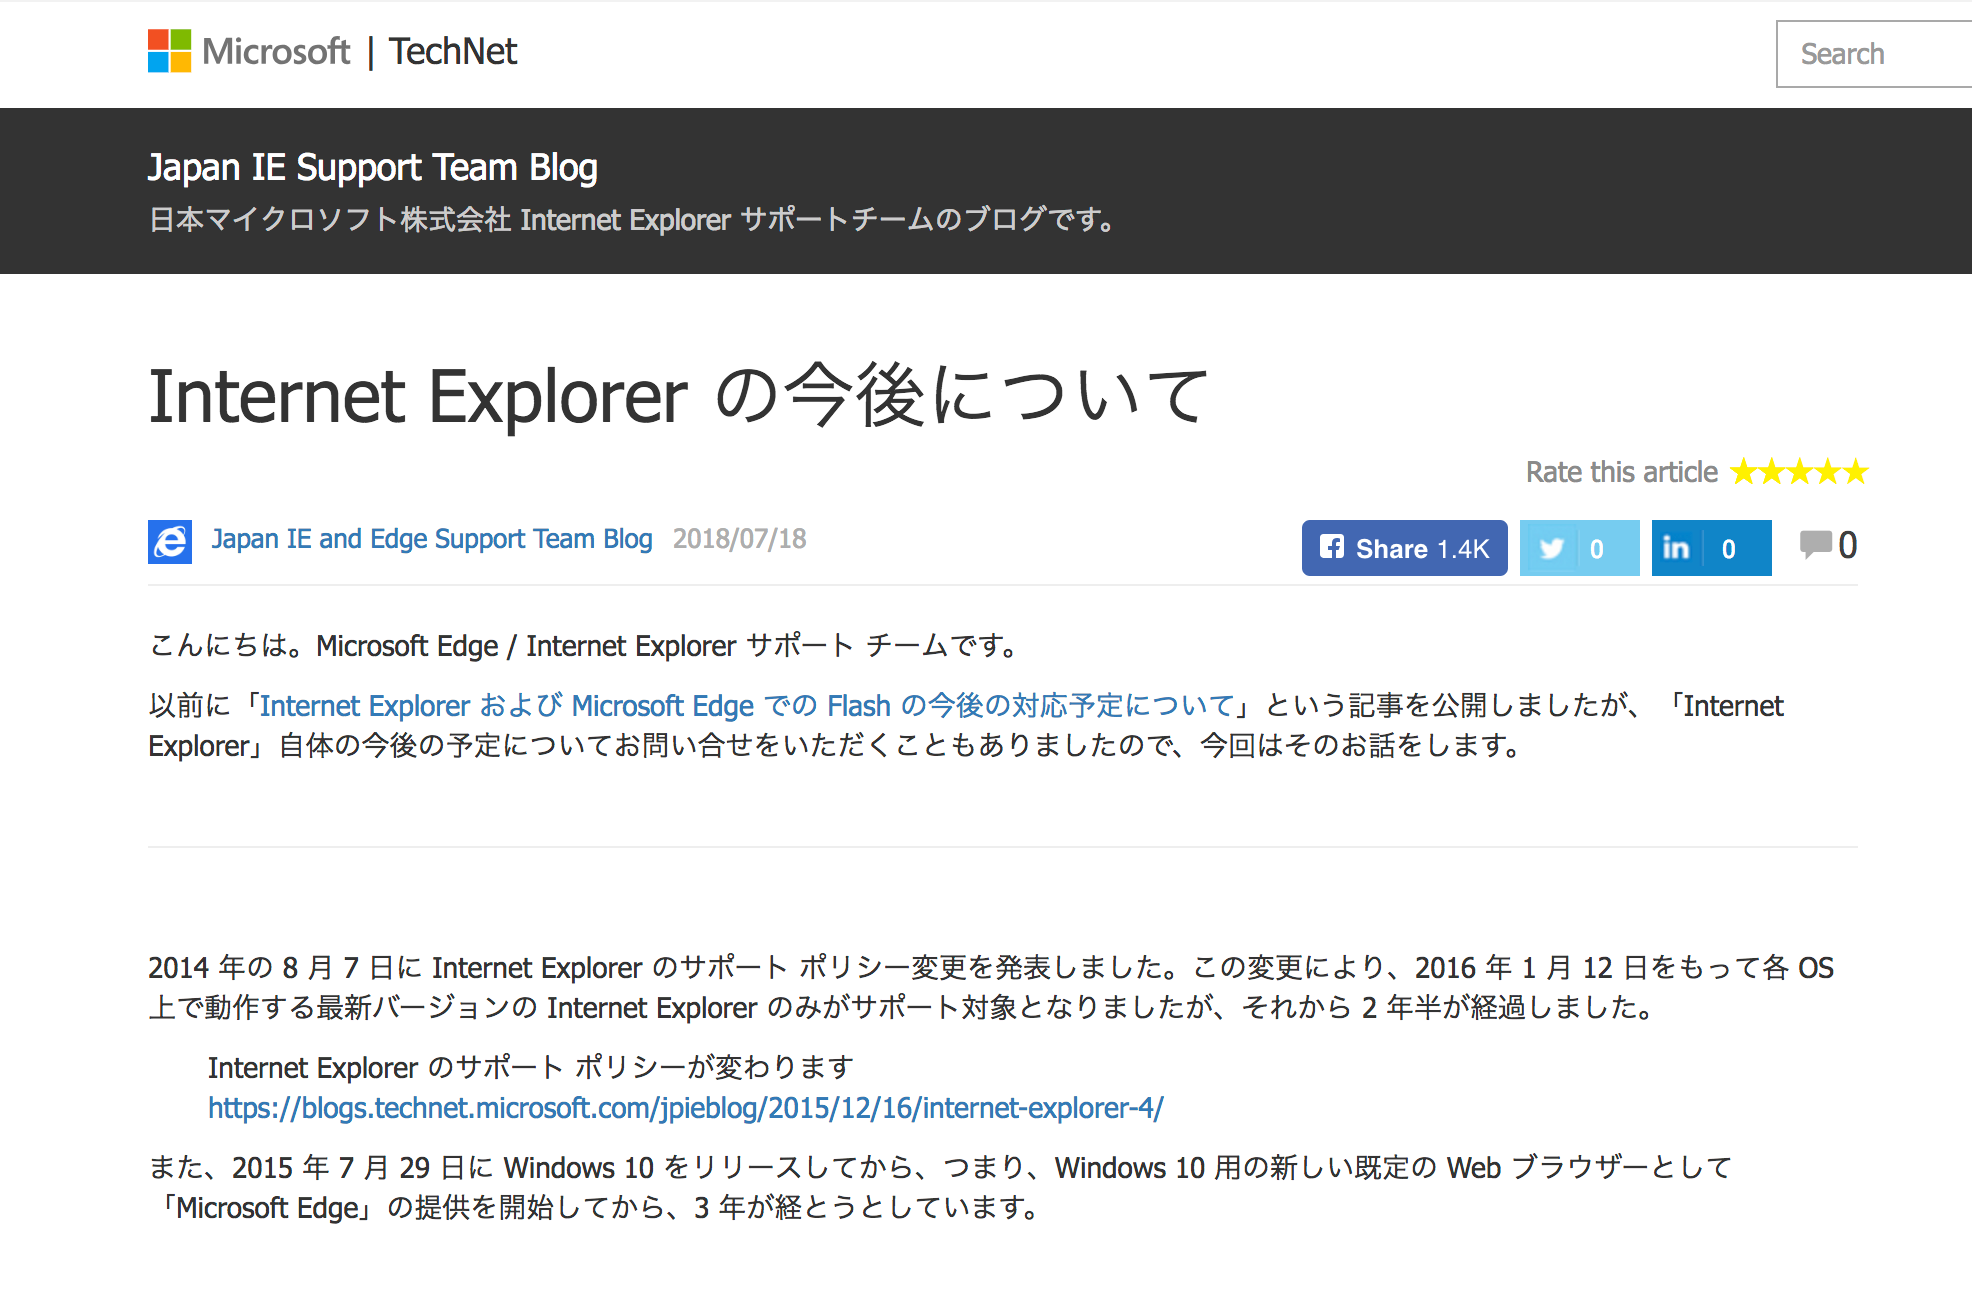This screenshot has width=1972, height=1304.
Task: Click text 'Internet Explorer のサポート ポリシーが変わります'
Action: coord(530,1068)
